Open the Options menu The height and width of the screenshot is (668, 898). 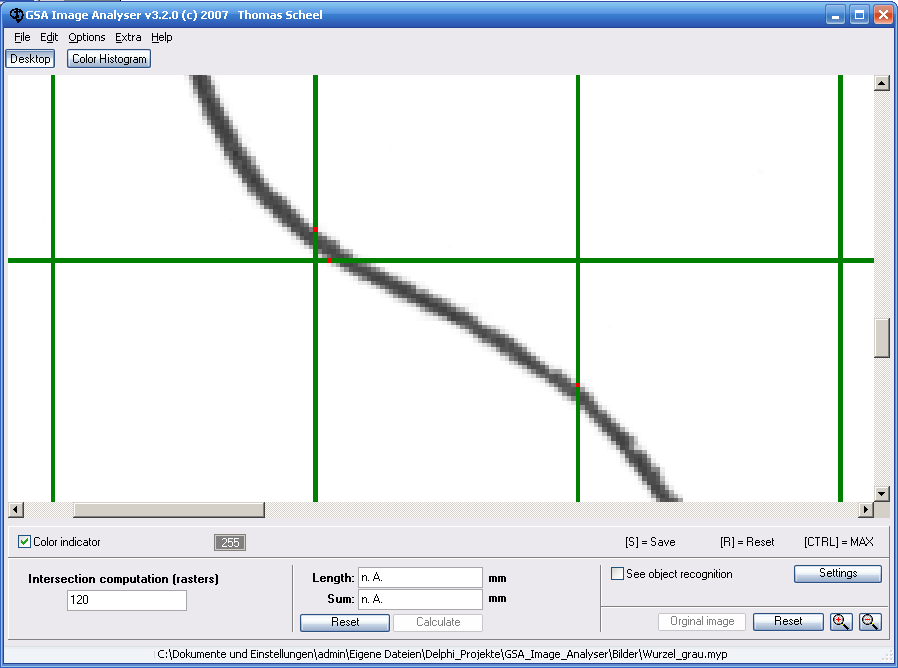point(86,37)
